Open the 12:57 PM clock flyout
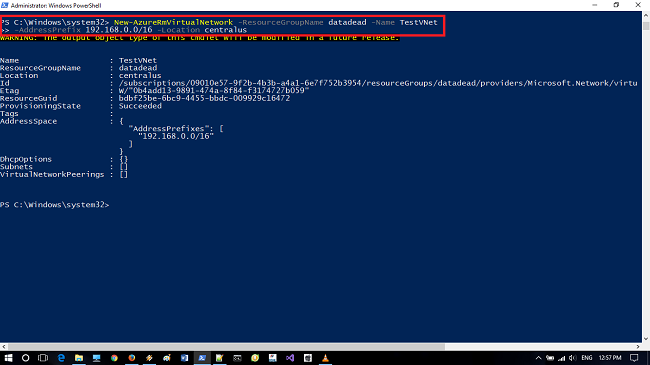Viewport: 650px width, 365px height. tap(610, 358)
